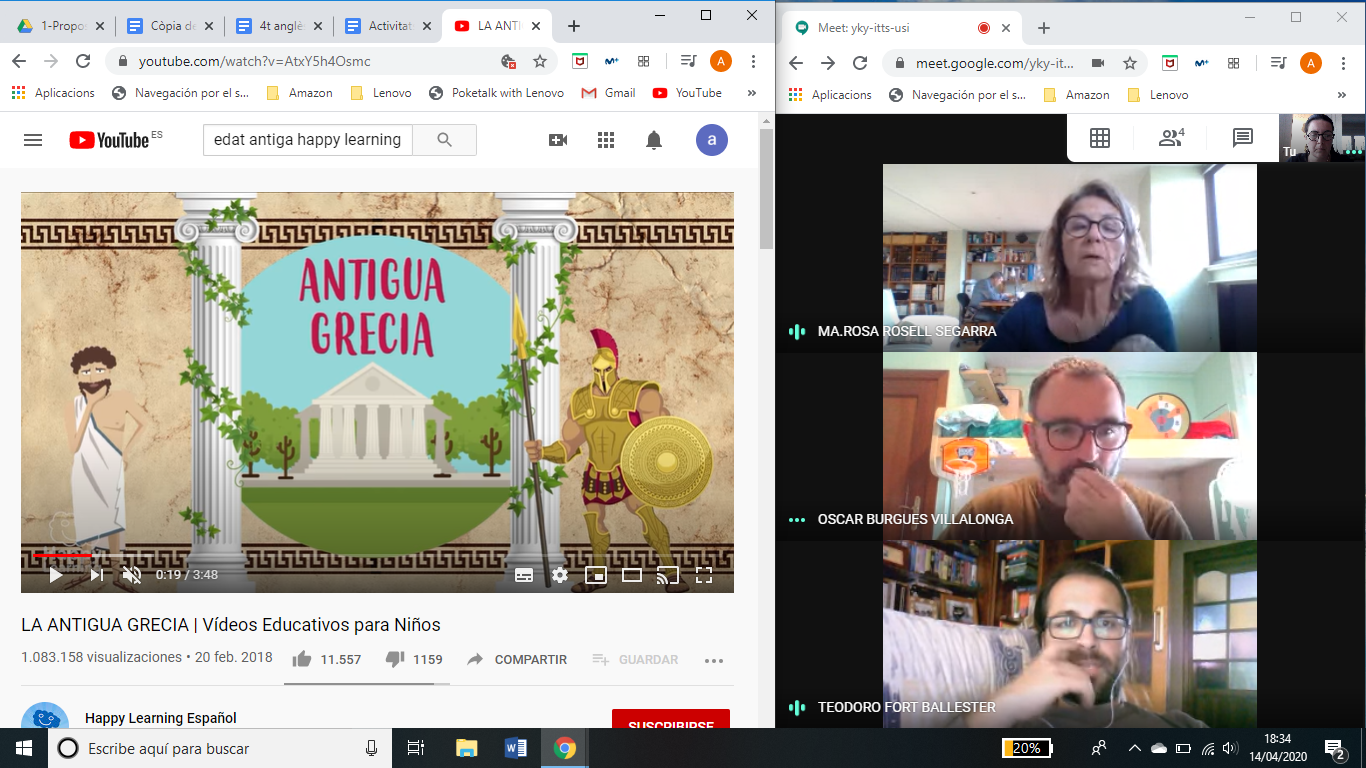The height and width of the screenshot is (768, 1366).
Task: Play the Antigua Grecia video
Action: tap(56, 575)
